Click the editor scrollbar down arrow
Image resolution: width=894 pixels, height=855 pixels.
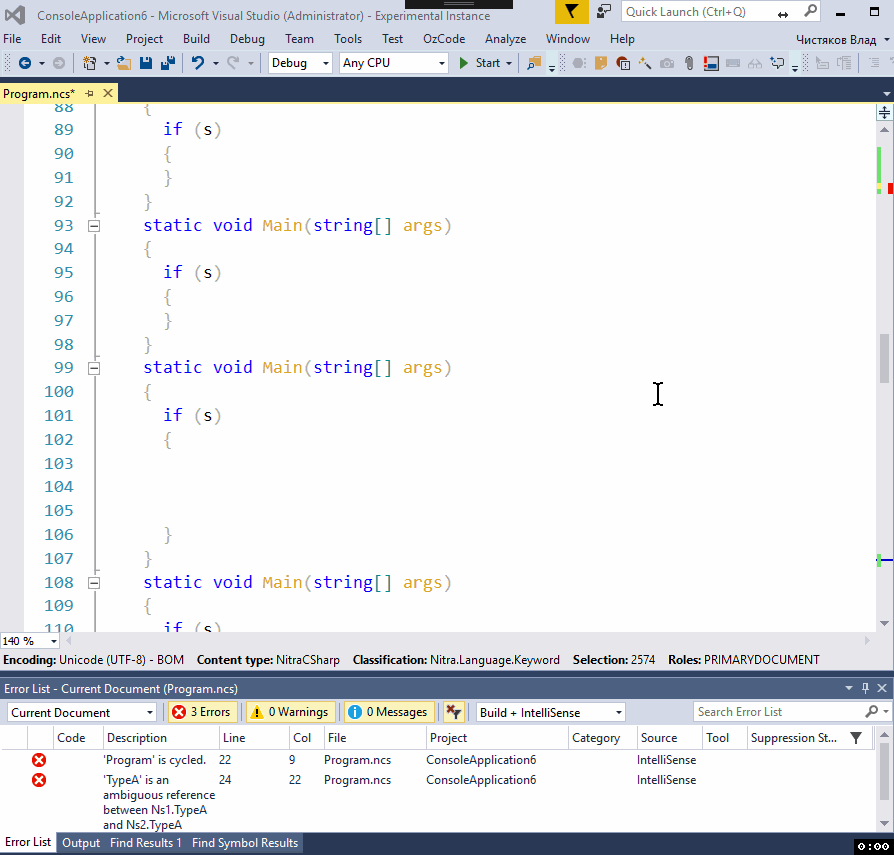tap(884, 623)
